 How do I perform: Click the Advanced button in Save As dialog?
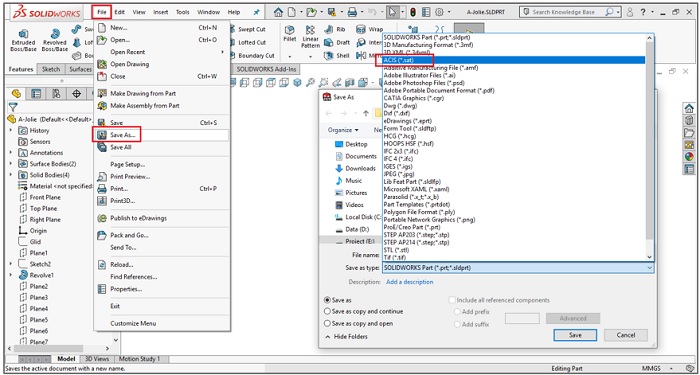[x=573, y=318]
